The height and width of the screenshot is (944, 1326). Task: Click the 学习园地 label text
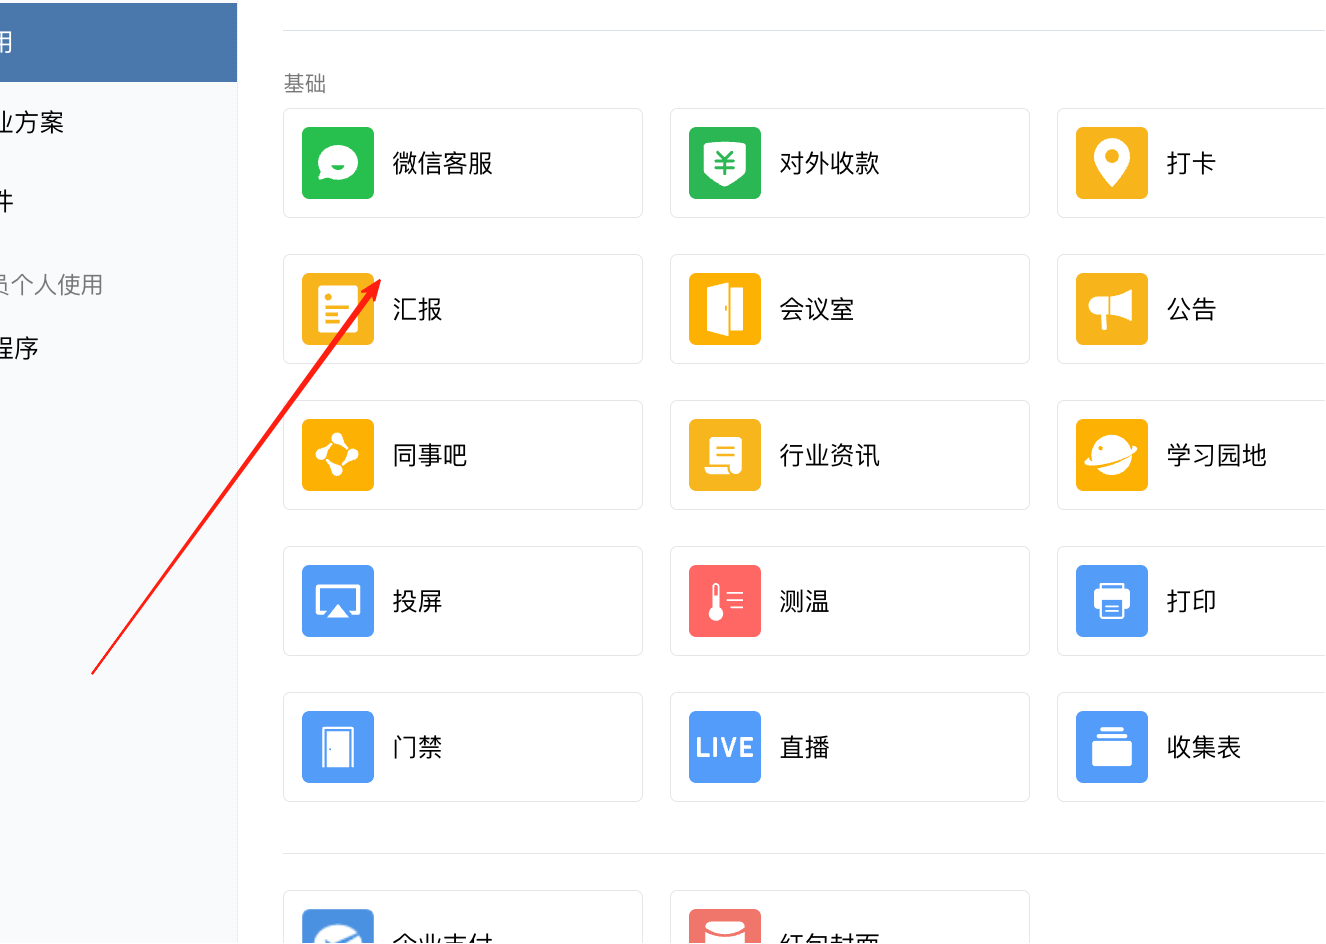coord(1217,455)
